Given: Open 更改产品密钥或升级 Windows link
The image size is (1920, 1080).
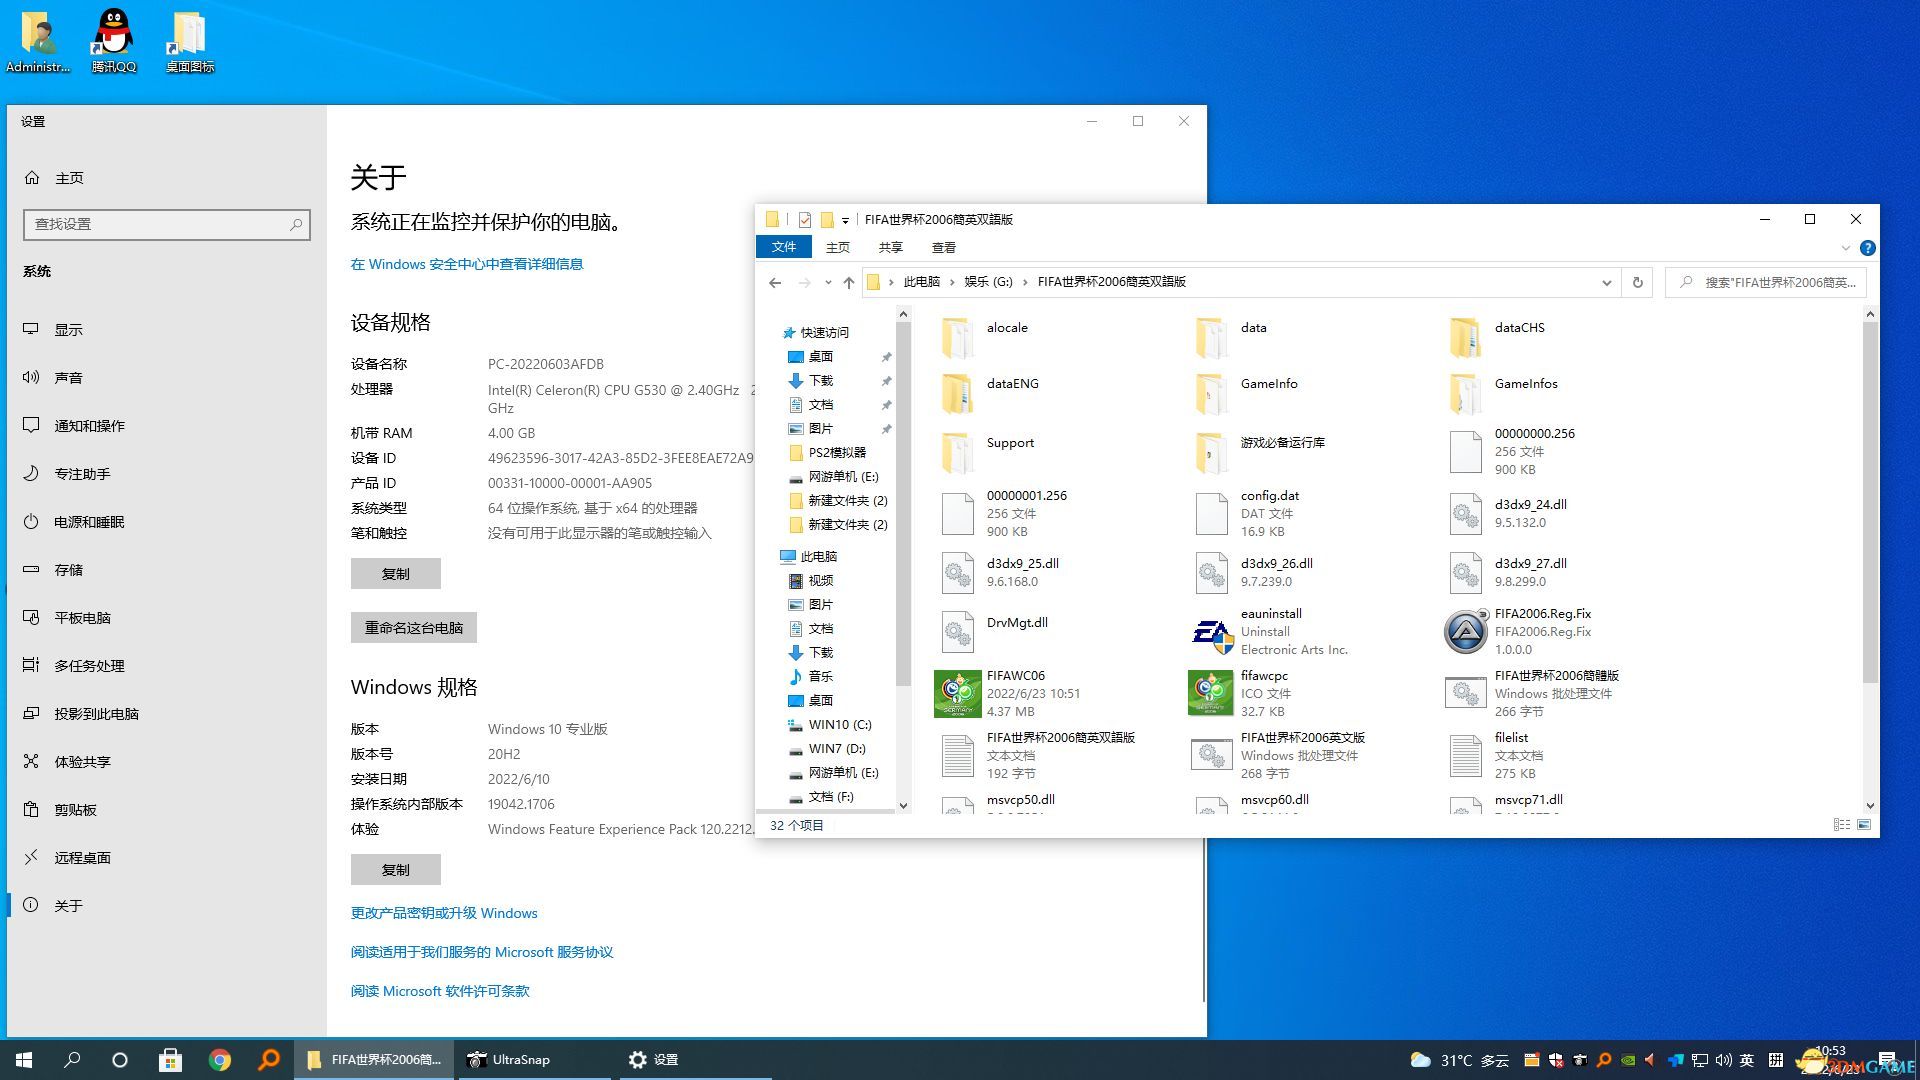Looking at the screenshot, I should pos(444,913).
